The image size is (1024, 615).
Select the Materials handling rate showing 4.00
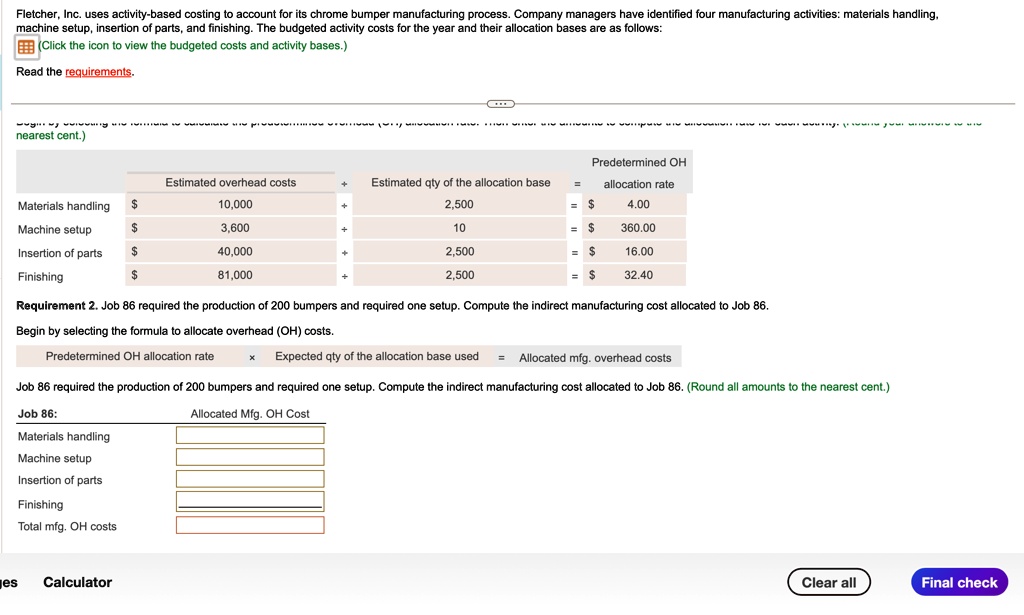coord(640,205)
